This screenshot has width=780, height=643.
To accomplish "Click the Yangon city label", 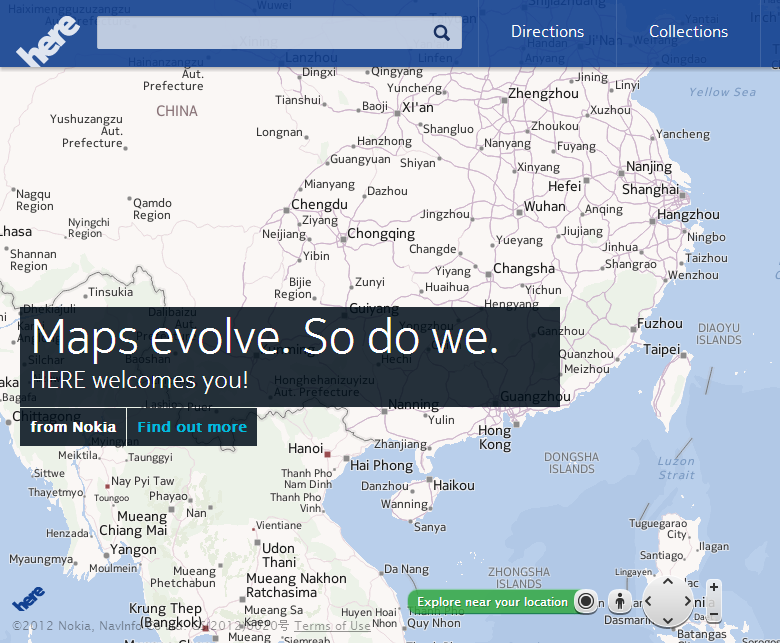I will coord(133,550).
